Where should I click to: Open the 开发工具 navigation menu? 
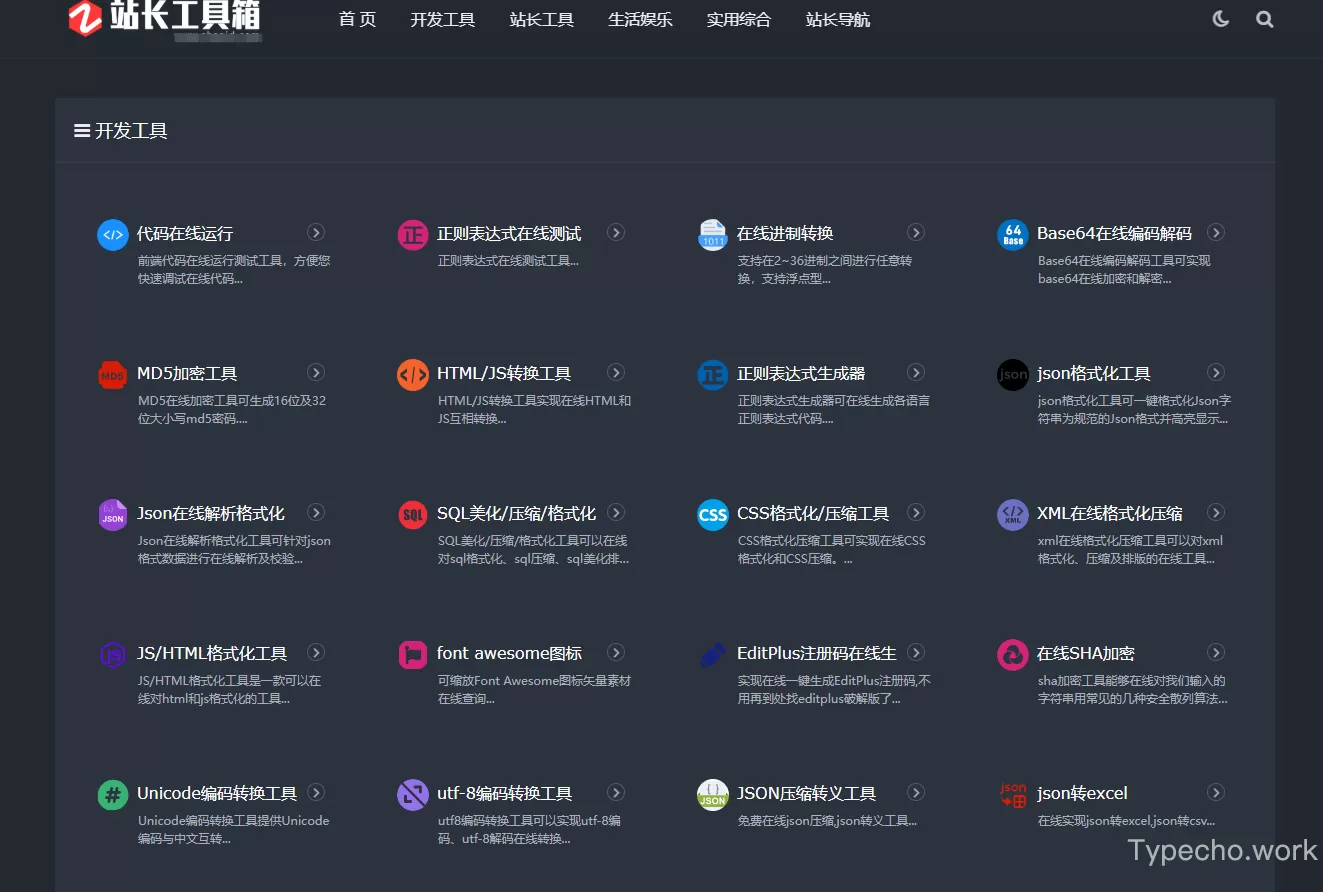tap(442, 20)
